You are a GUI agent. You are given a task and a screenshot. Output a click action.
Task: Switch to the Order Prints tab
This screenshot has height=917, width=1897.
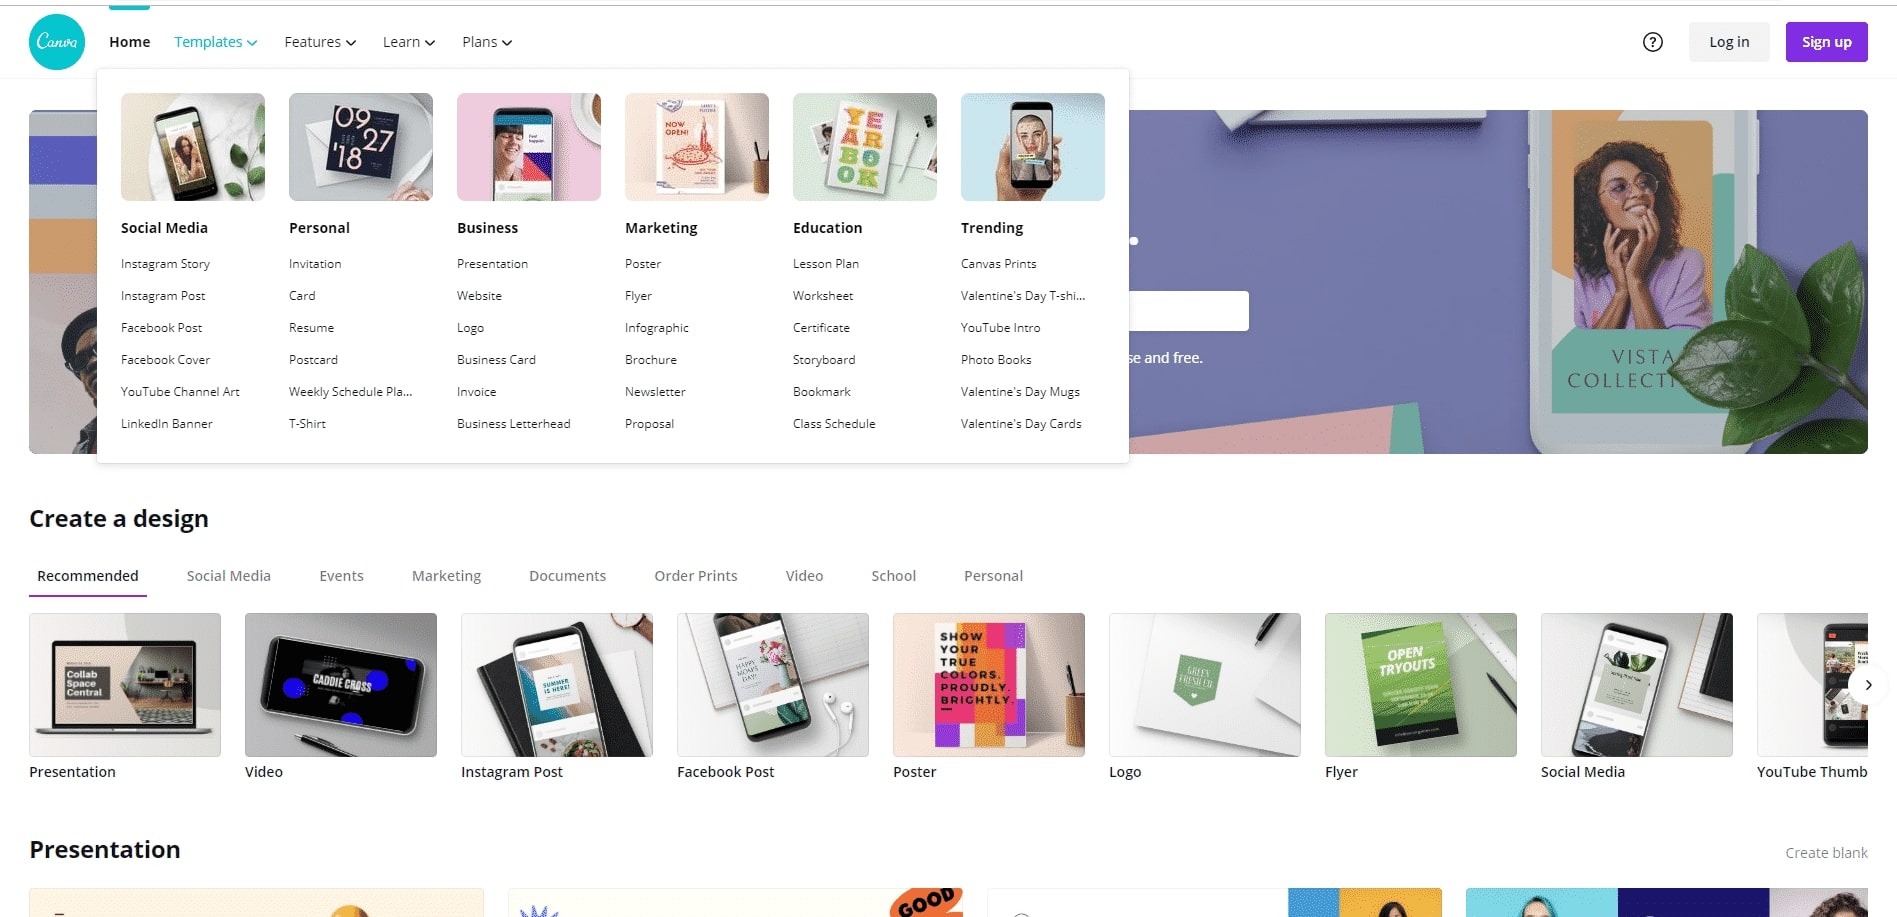696,576
